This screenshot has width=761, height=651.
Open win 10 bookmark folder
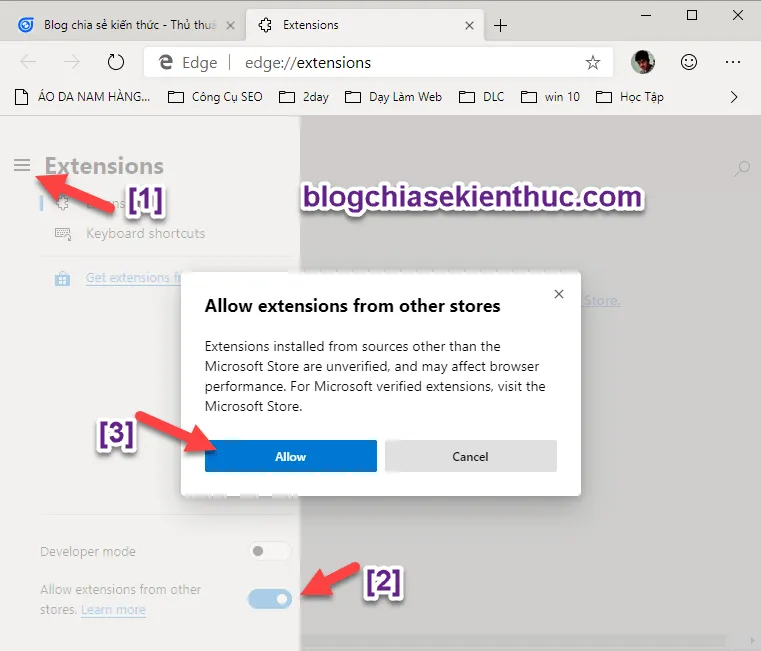click(x=550, y=97)
